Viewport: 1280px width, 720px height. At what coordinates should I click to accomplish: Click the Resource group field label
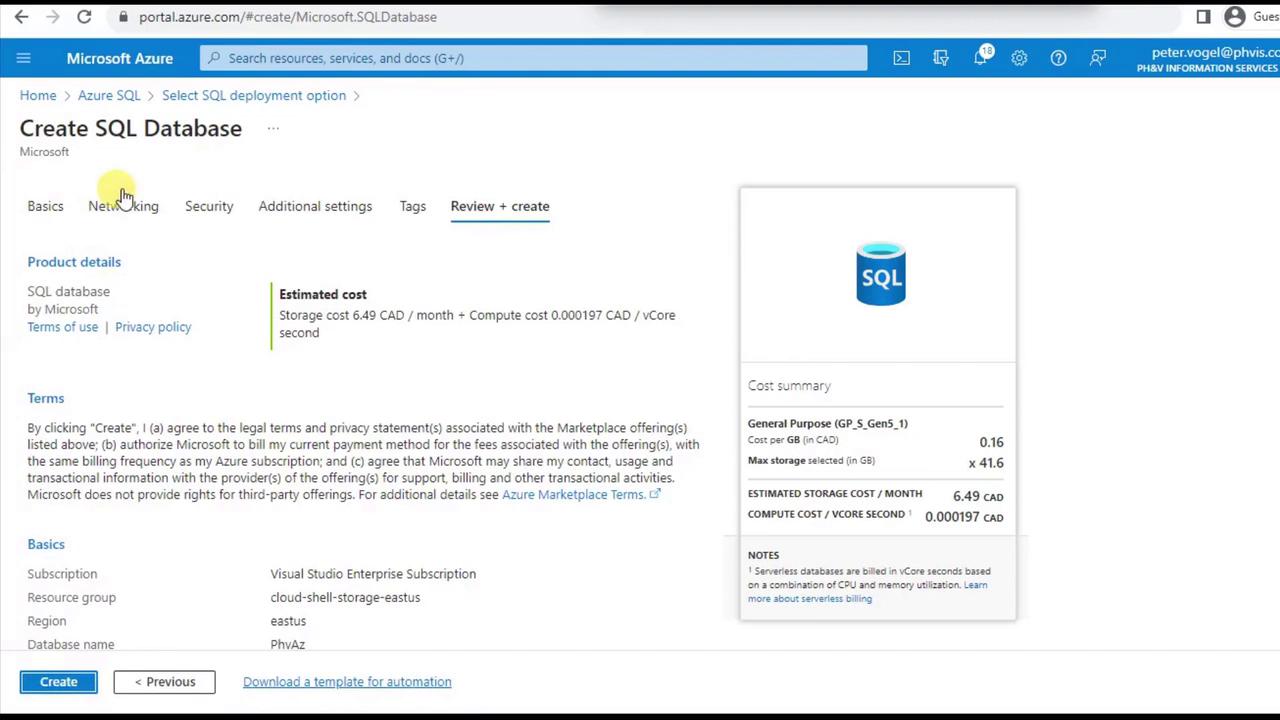[72, 597]
